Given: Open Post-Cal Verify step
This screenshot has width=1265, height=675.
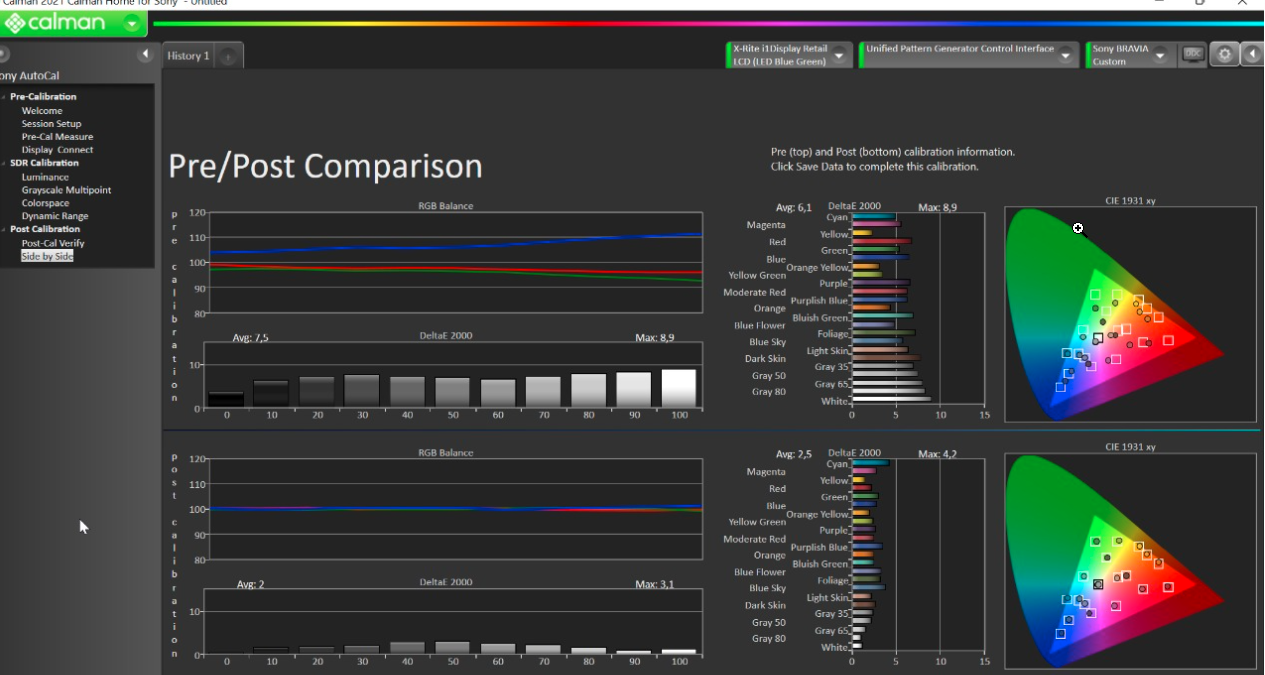Looking at the screenshot, I should click(53, 243).
